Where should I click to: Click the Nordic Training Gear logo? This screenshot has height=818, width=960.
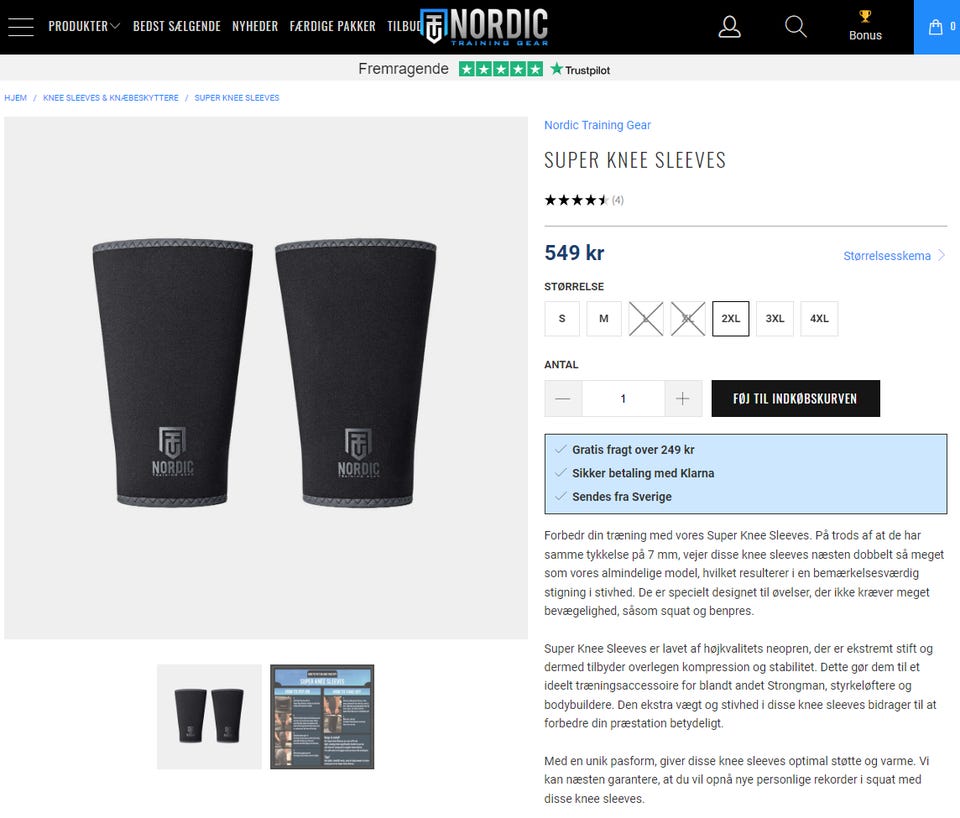(x=484, y=27)
